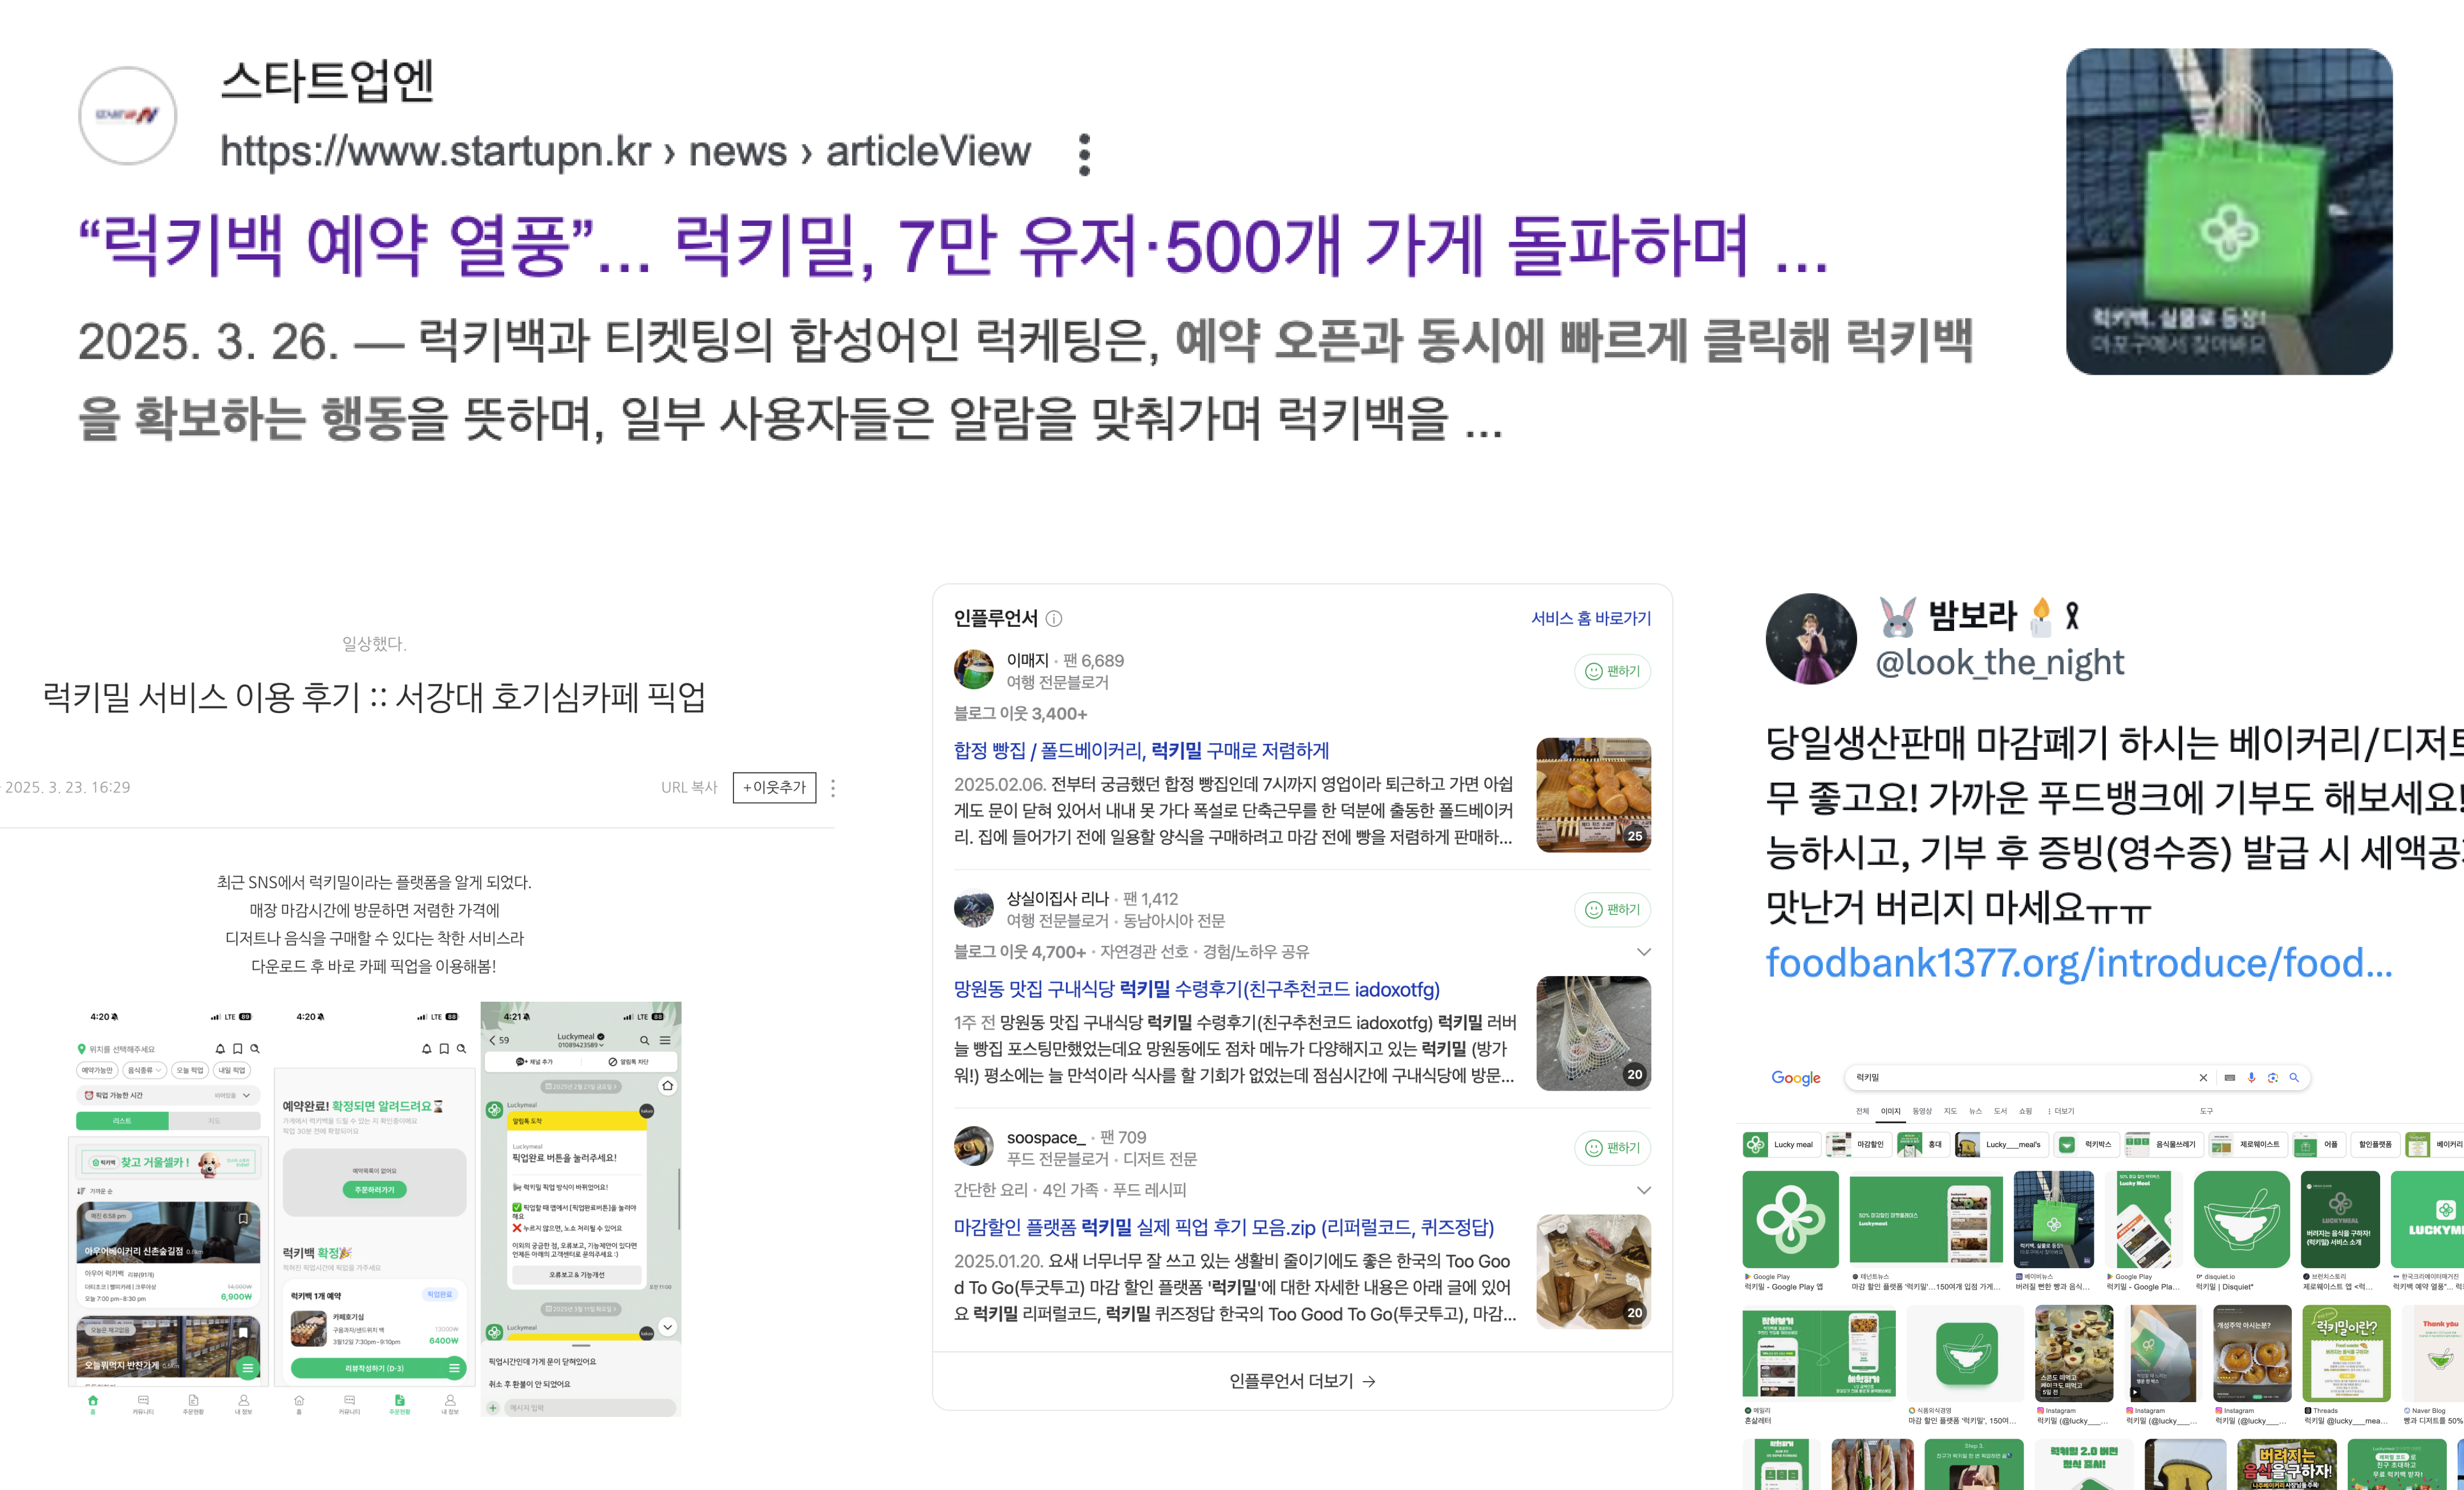2464x1490 pixels.
Task: Clear the Google search box with X
Action: (2203, 1077)
